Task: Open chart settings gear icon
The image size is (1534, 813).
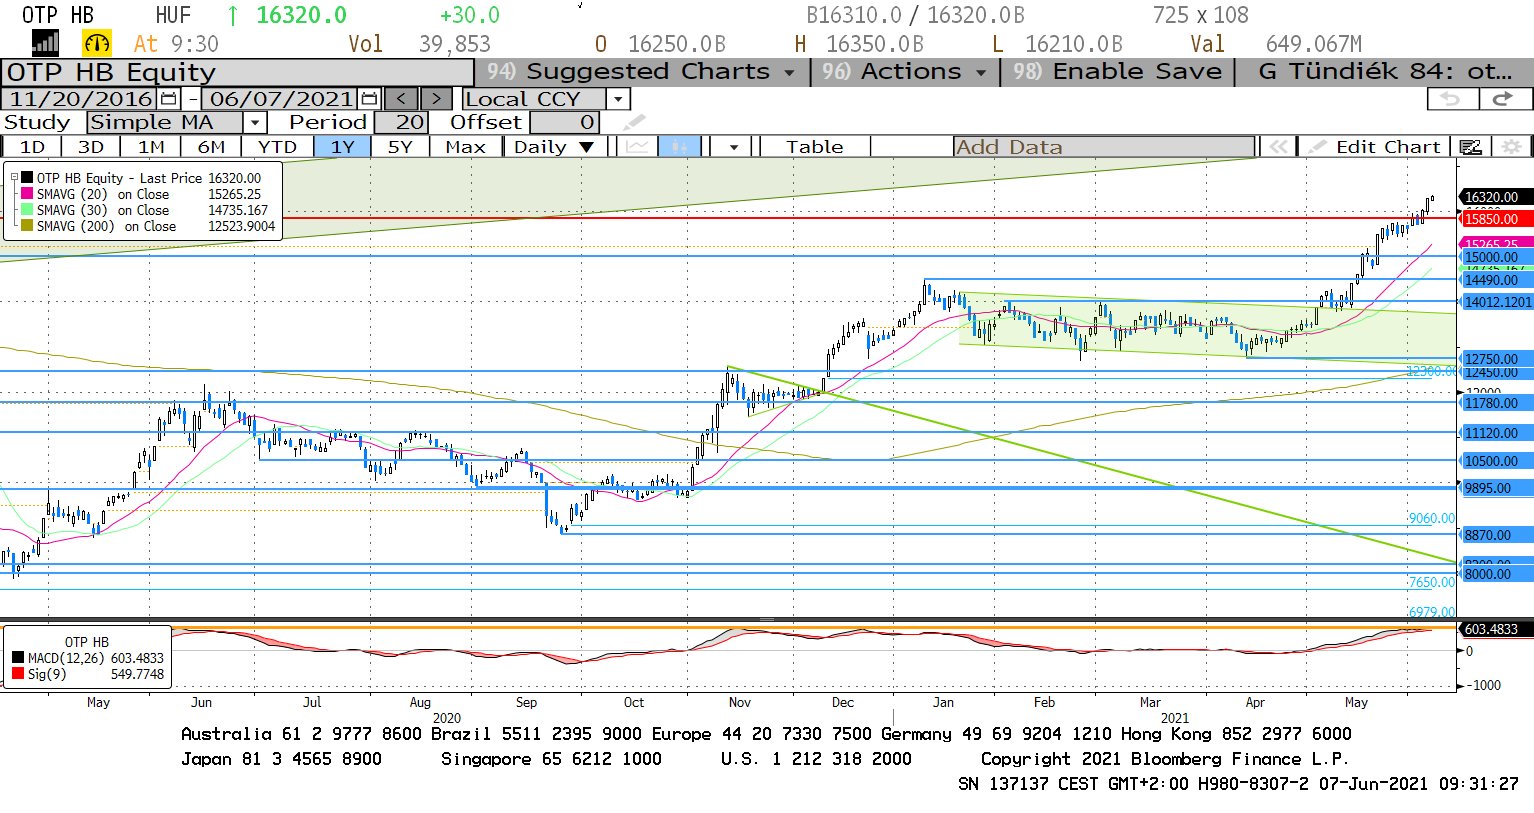Action: [1512, 147]
